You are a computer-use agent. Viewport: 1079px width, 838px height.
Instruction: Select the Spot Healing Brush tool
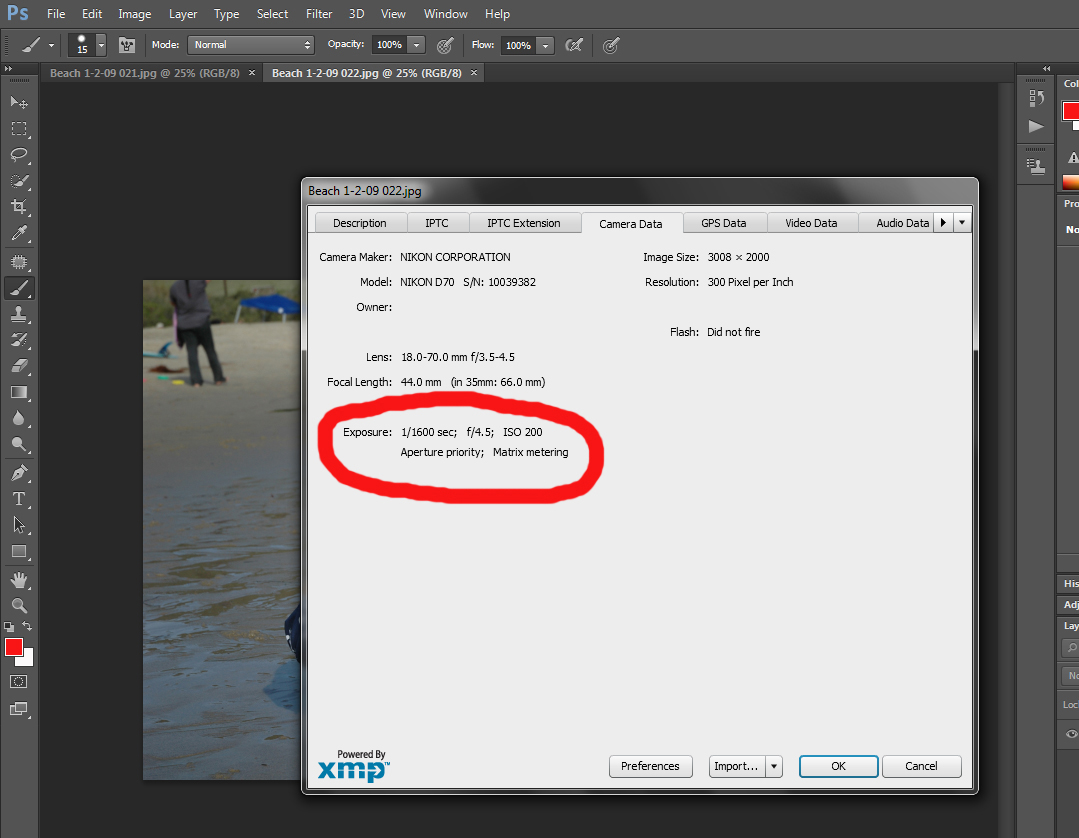pyautogui.click(x=19, y=262)
